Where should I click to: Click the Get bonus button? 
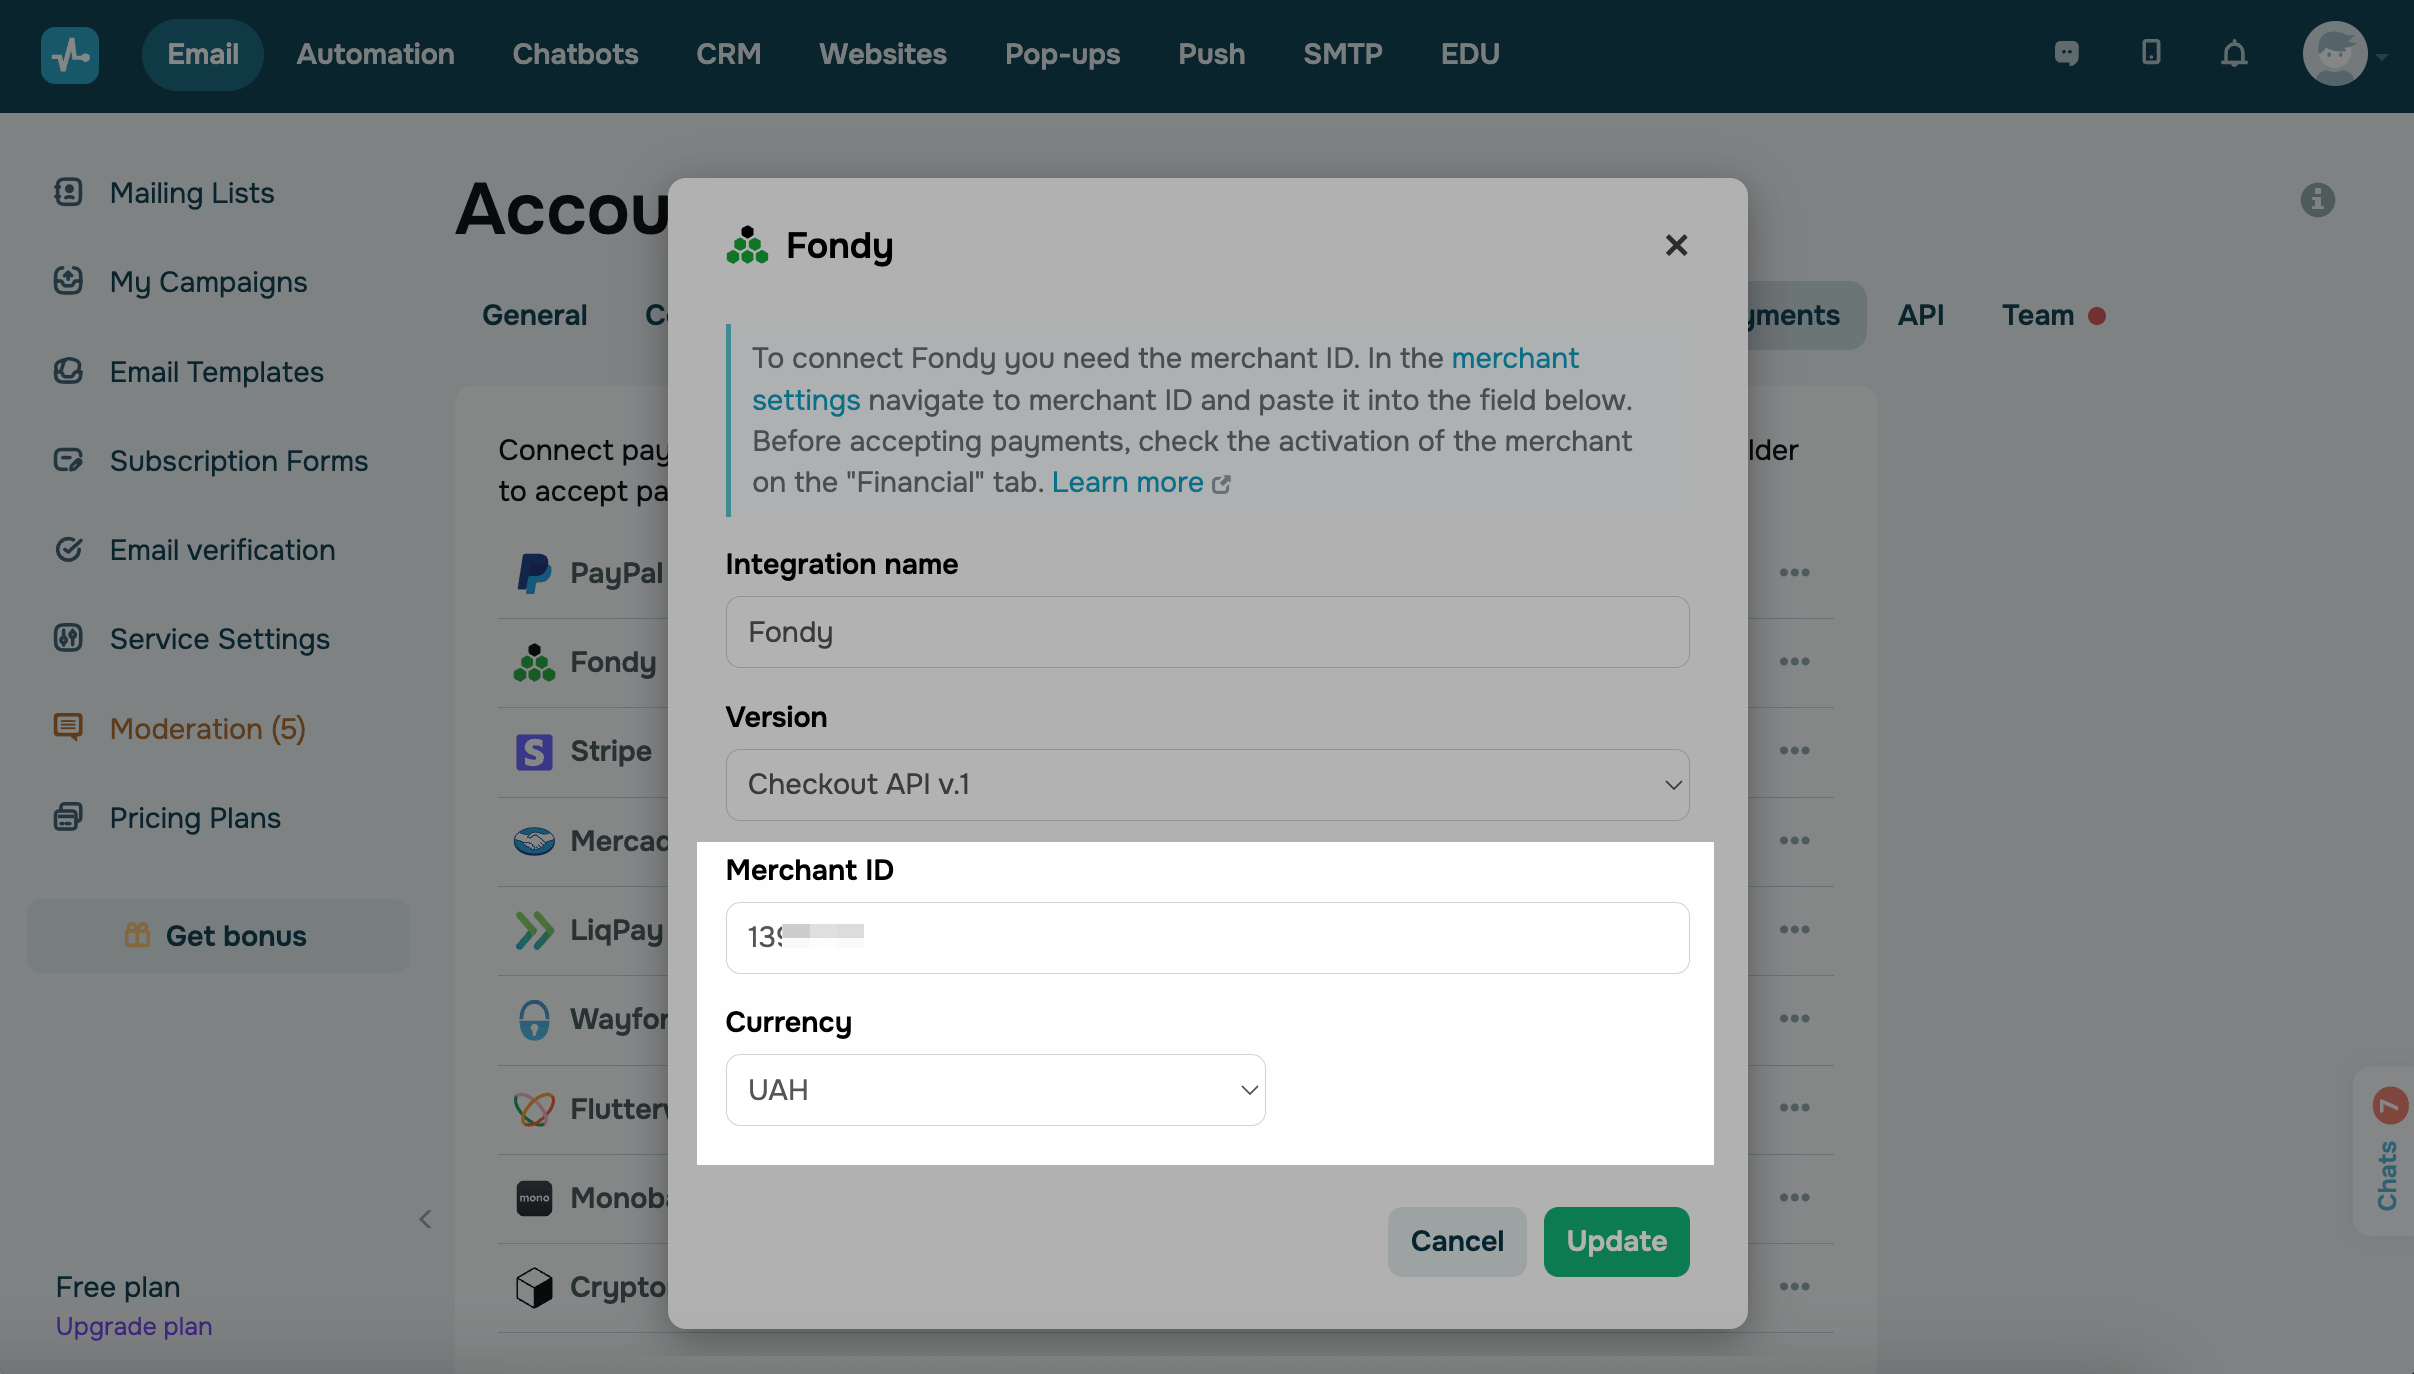click(x=218, y=936)
